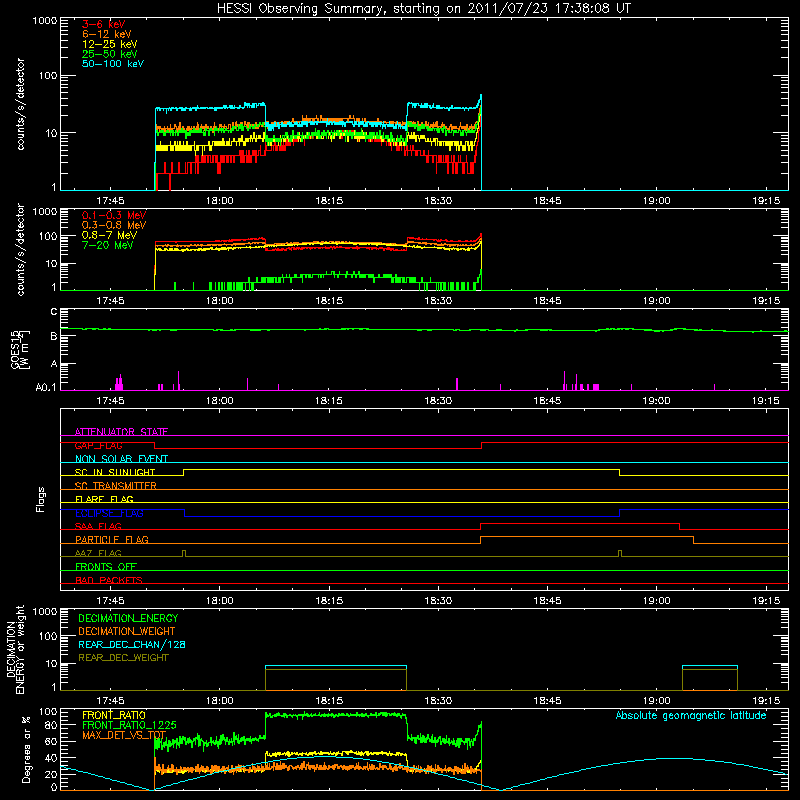This screenshot has width=800, height=800.
Task: Select the 50-100 keV legend label
Action: point(113,64)
